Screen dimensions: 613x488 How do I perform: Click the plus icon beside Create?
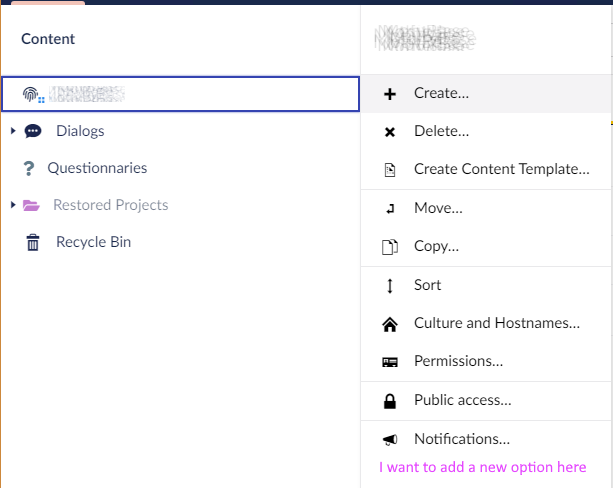click(390, 94)
